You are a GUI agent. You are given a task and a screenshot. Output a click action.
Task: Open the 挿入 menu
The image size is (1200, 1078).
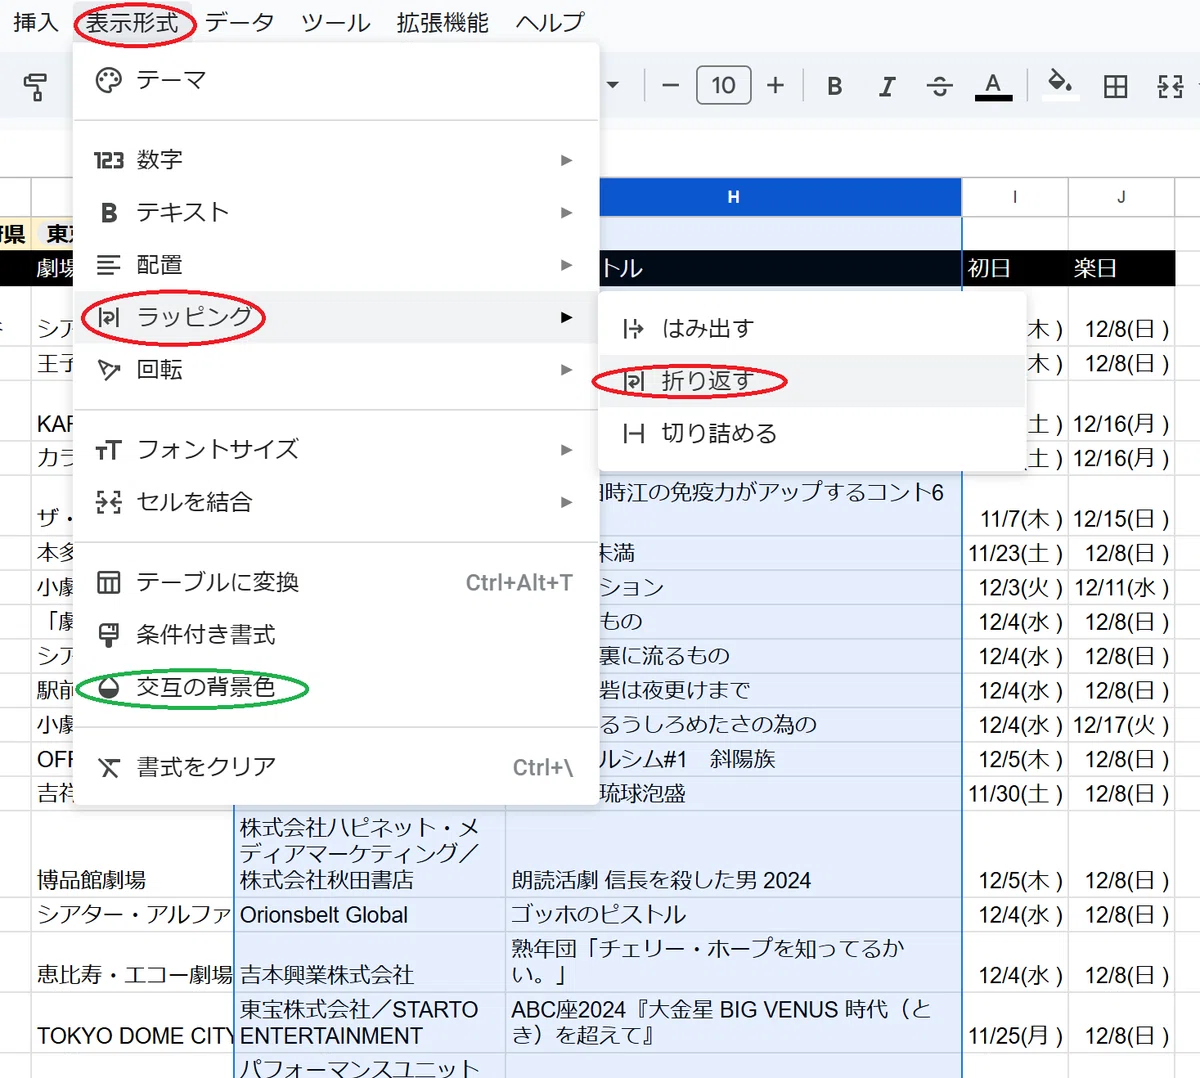36,22
